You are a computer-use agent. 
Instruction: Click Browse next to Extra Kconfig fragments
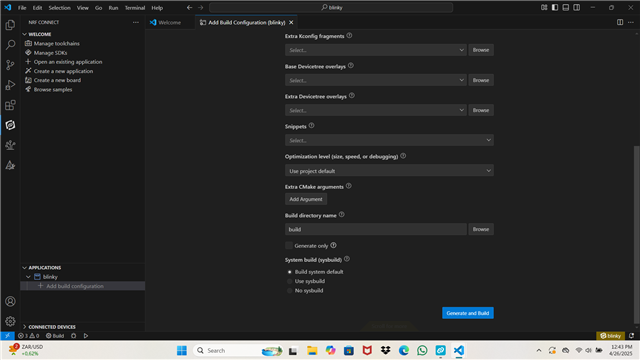click(x=481, y=50)
